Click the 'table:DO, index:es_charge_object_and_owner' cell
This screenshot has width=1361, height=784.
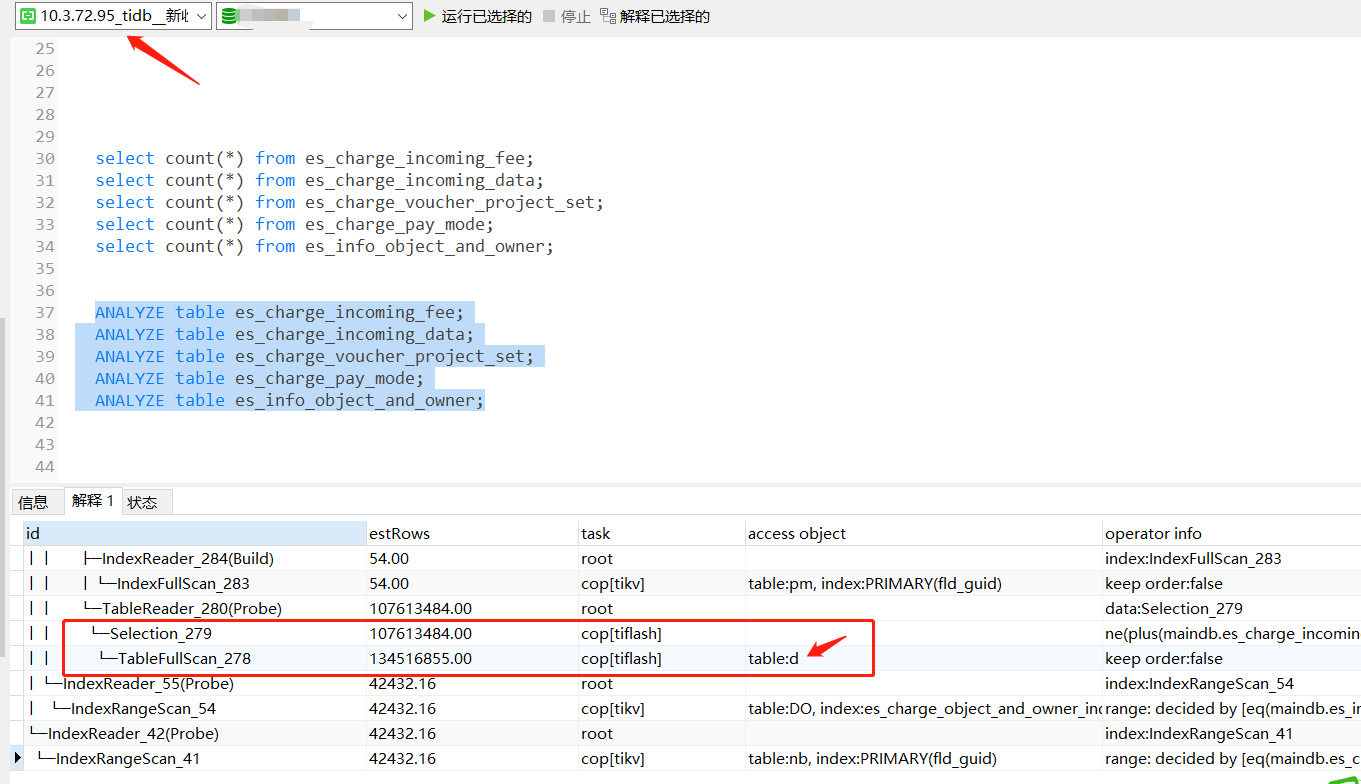tap(924, 709)
